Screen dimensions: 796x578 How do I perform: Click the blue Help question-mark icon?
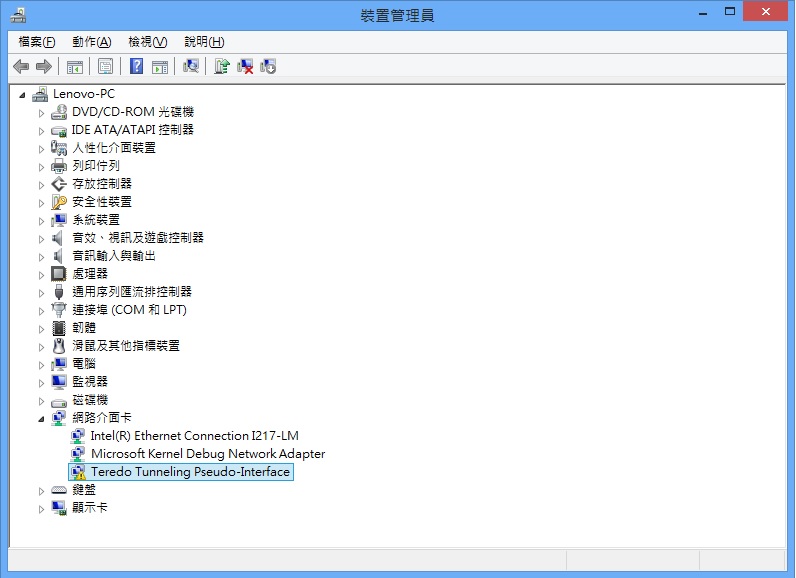coord(137,66)
